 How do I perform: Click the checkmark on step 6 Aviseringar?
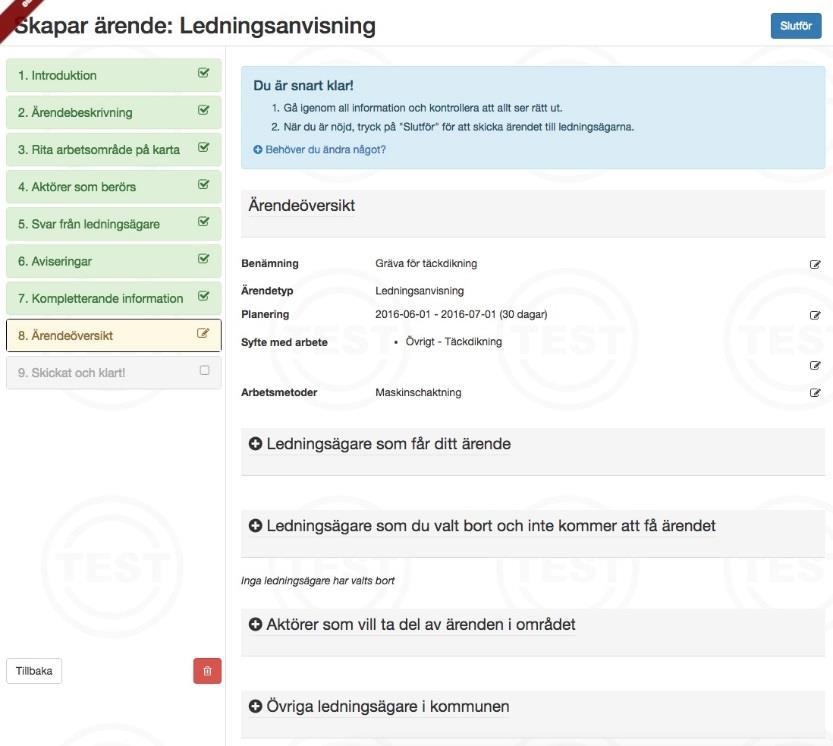203,259
